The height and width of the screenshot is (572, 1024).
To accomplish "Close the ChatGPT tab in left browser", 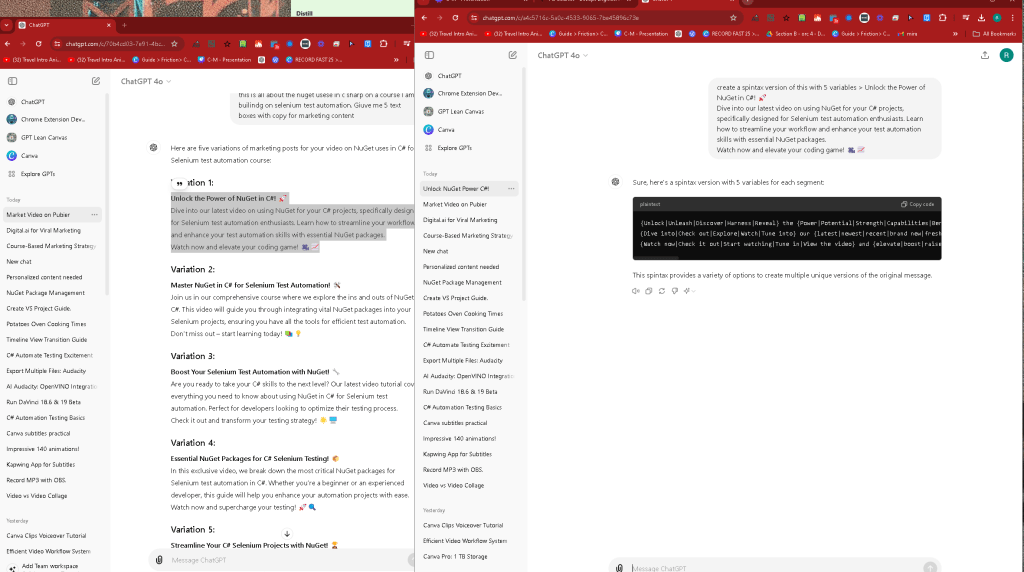I will (109, 25).
